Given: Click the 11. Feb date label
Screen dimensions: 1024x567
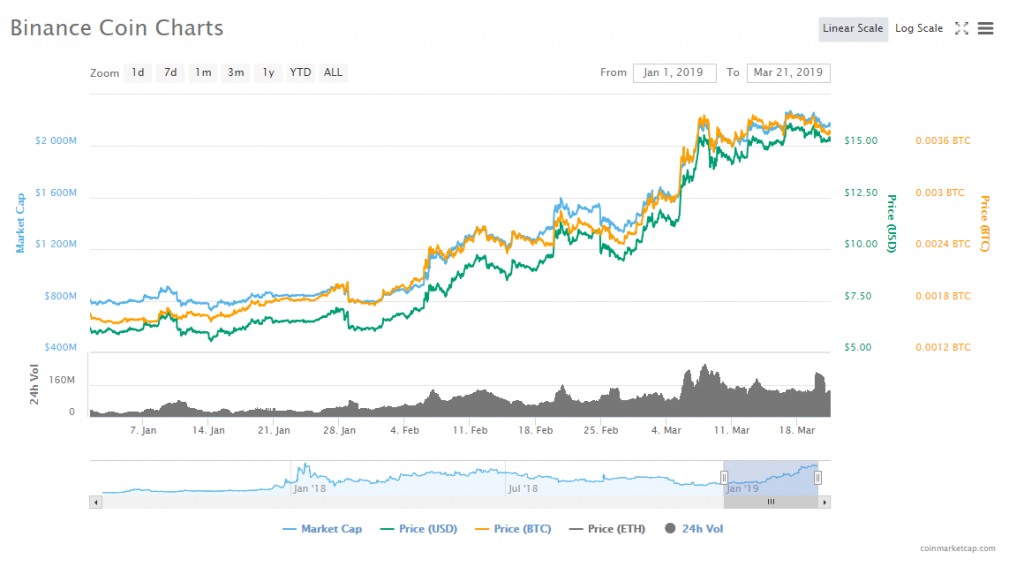Looking at the screenshot, I should [x=470, y=430].
